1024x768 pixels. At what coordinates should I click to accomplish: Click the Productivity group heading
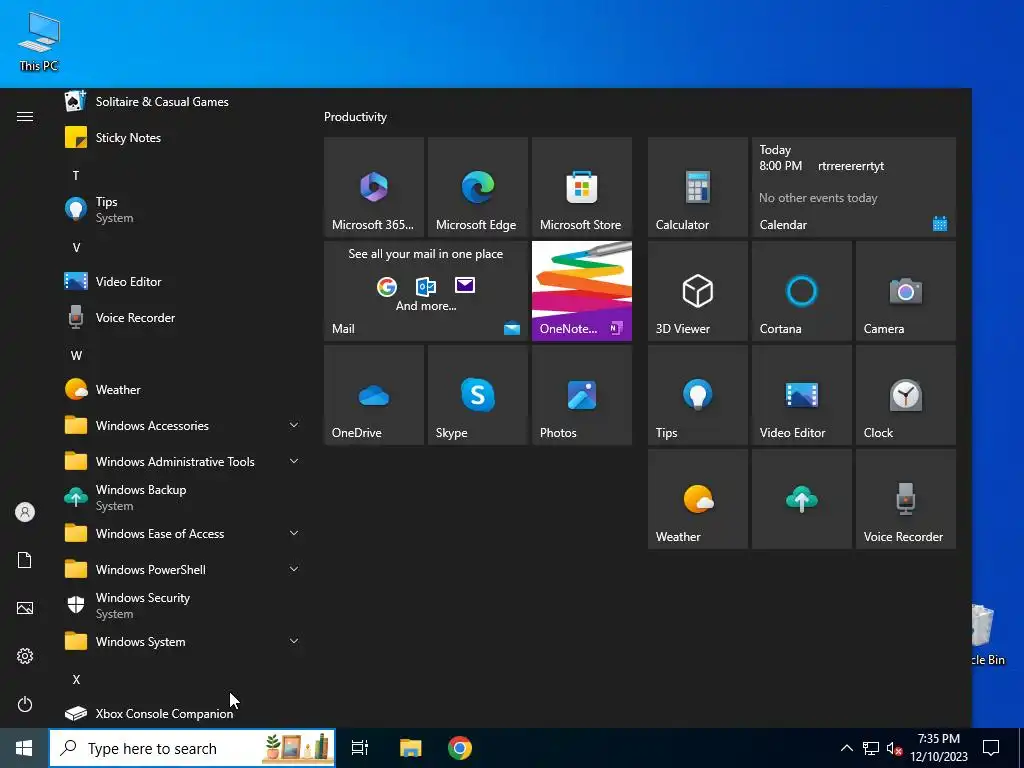(355, 117)
